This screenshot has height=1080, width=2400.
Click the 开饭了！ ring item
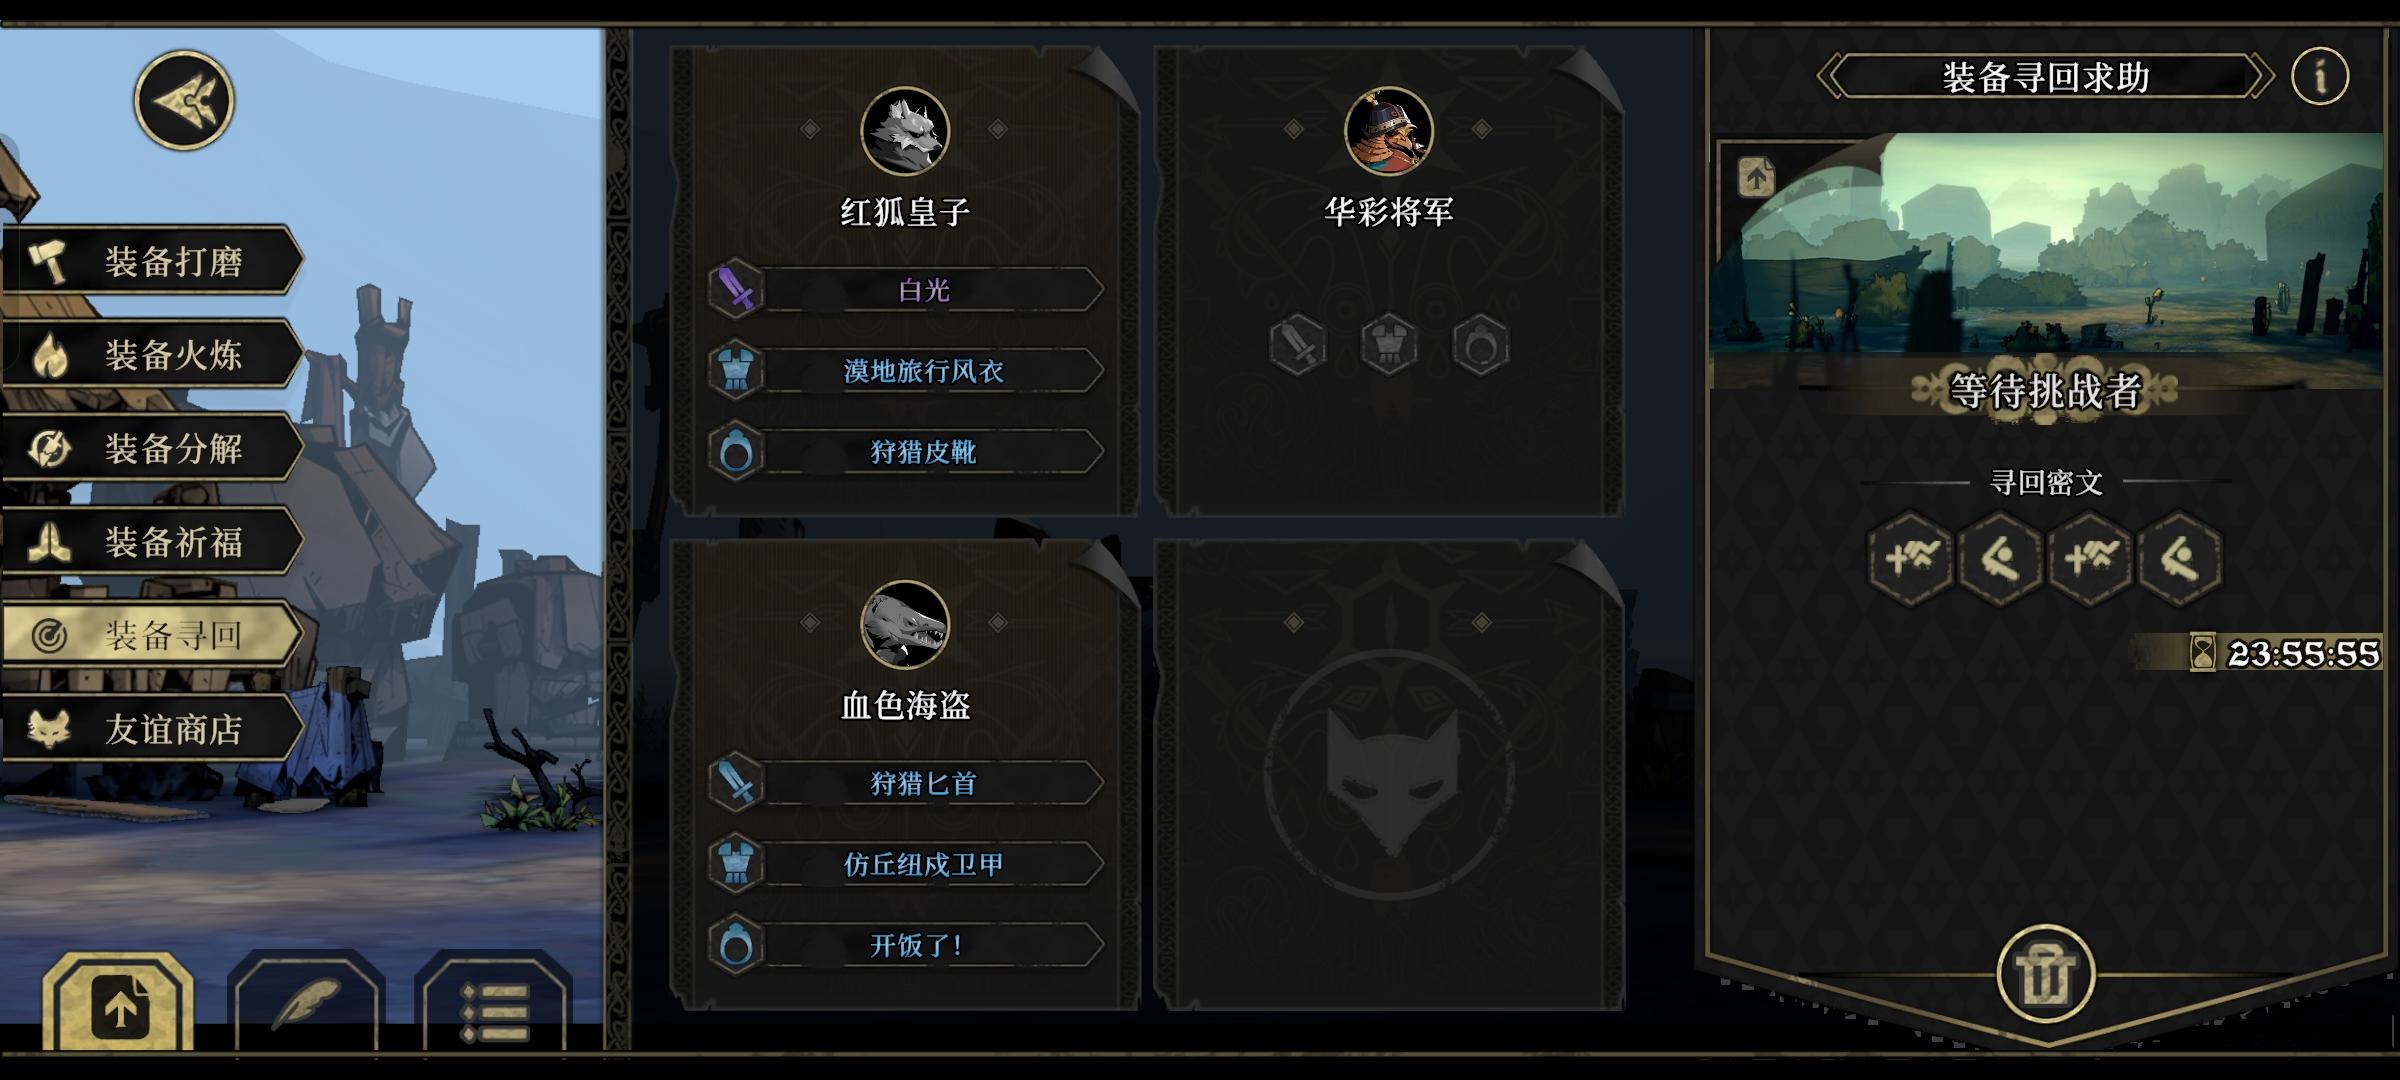pyautogui.click(x=906, y=945)
